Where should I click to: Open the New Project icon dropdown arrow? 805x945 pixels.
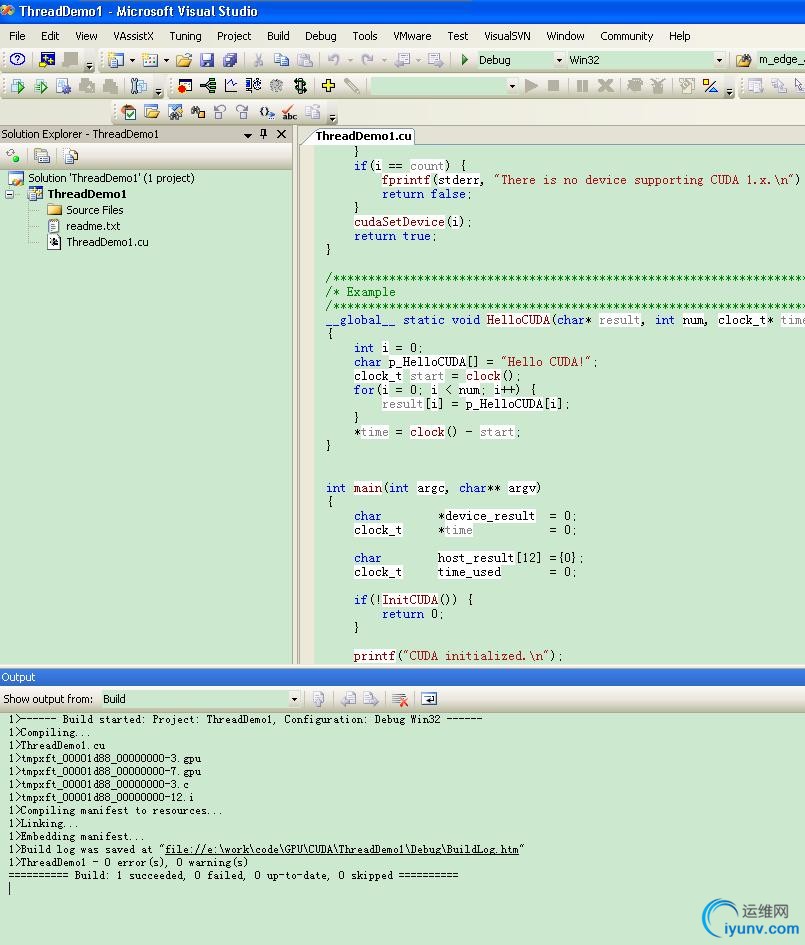tap(132, 60)
